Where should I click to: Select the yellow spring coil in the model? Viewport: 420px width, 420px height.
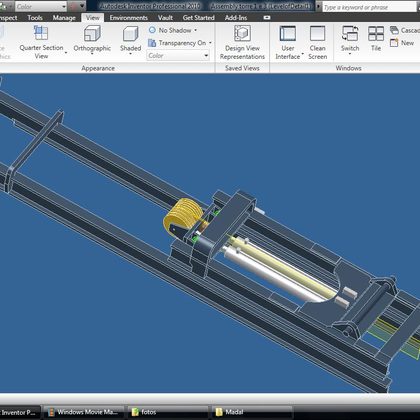tap(184, 216)
